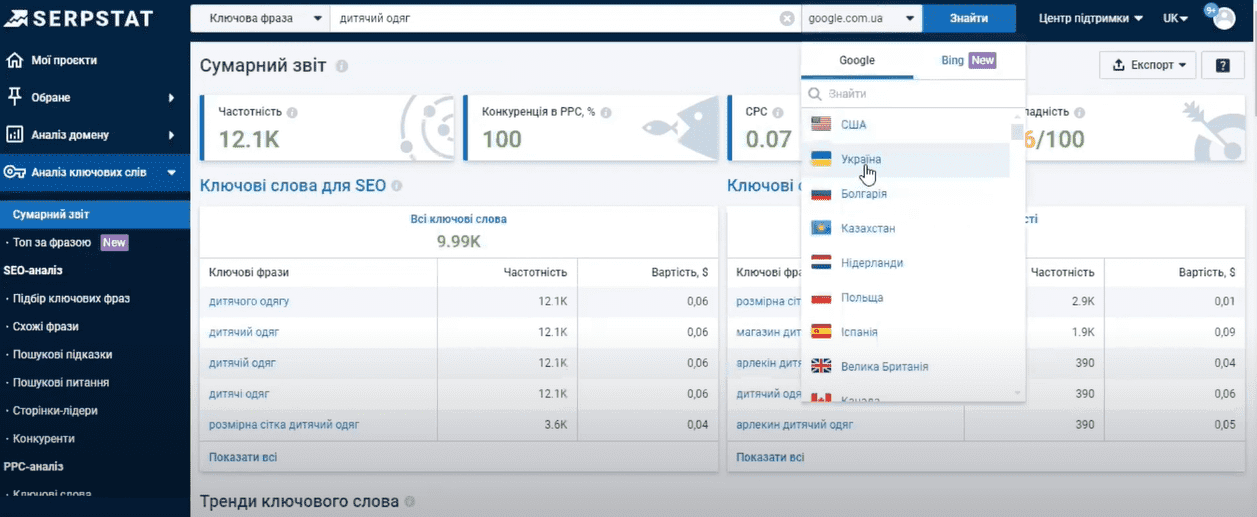This screenshot has height=517, width=1257.
Task: Open keyword розмірна сітка дитячий одяг in SEO table
Action: [284, 424]
